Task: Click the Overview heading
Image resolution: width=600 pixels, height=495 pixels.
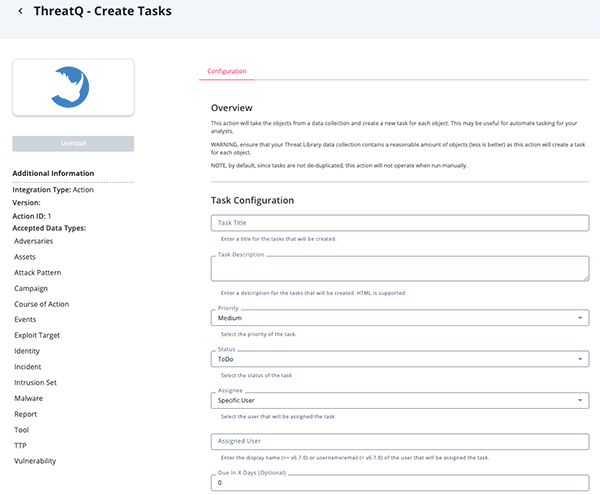Action: click(232, 108)
